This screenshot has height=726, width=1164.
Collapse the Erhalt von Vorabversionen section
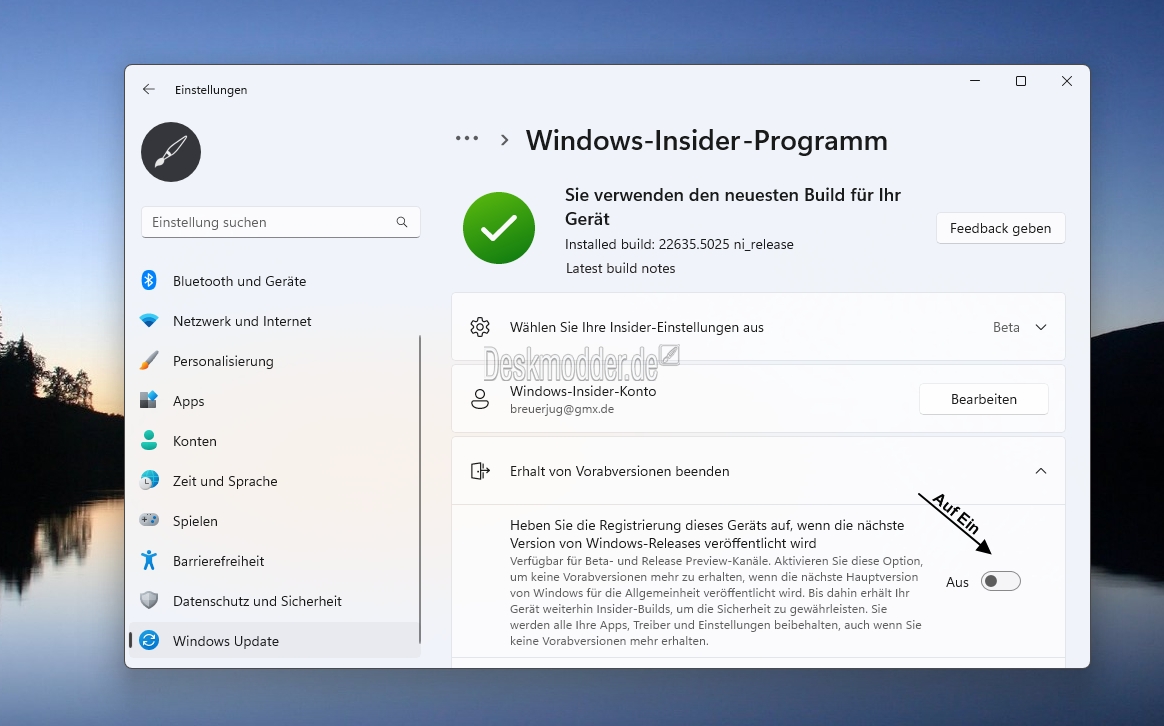point(1041,471)
